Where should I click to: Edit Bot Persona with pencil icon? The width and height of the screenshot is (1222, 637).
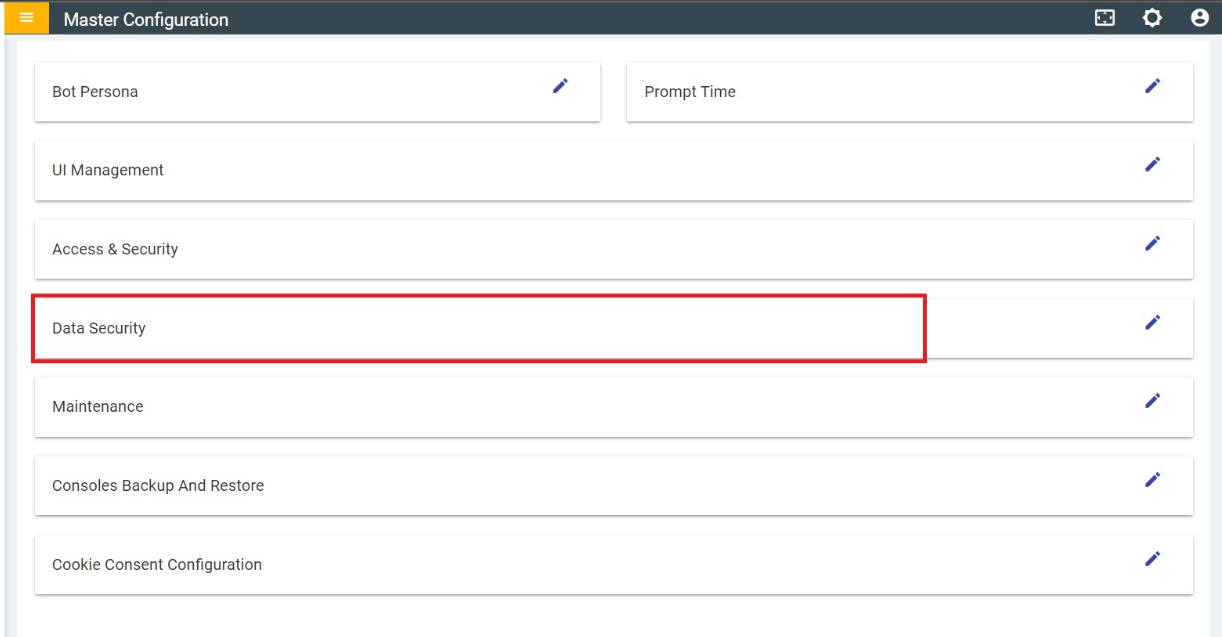pos(560,86)
